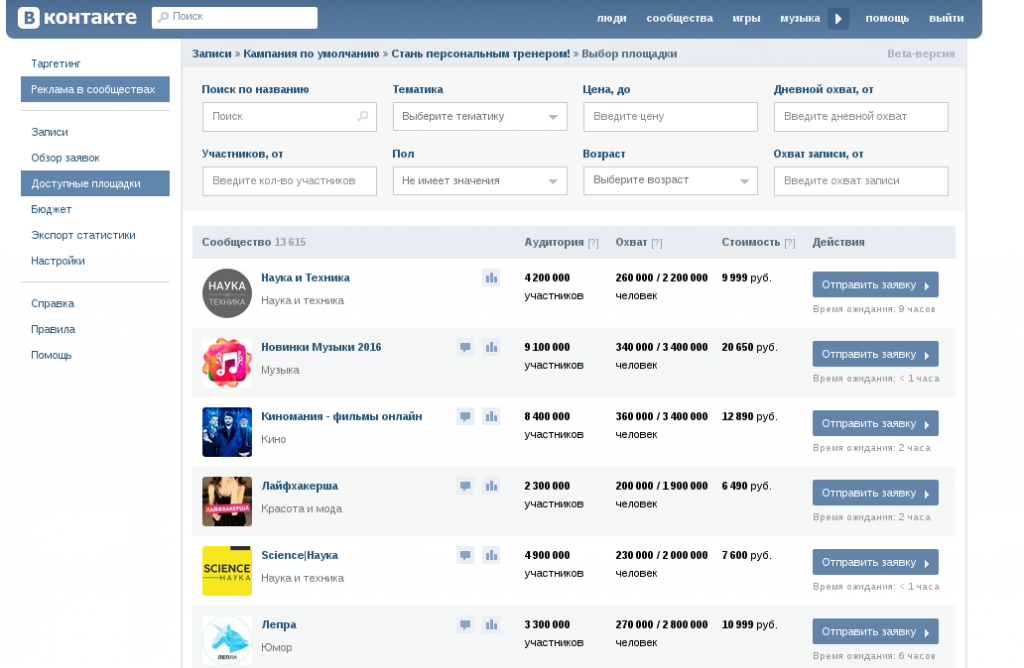Select Доступные площадки sidebar item
The height and width of the screenshot is (668, 1024).
(95, 183)
